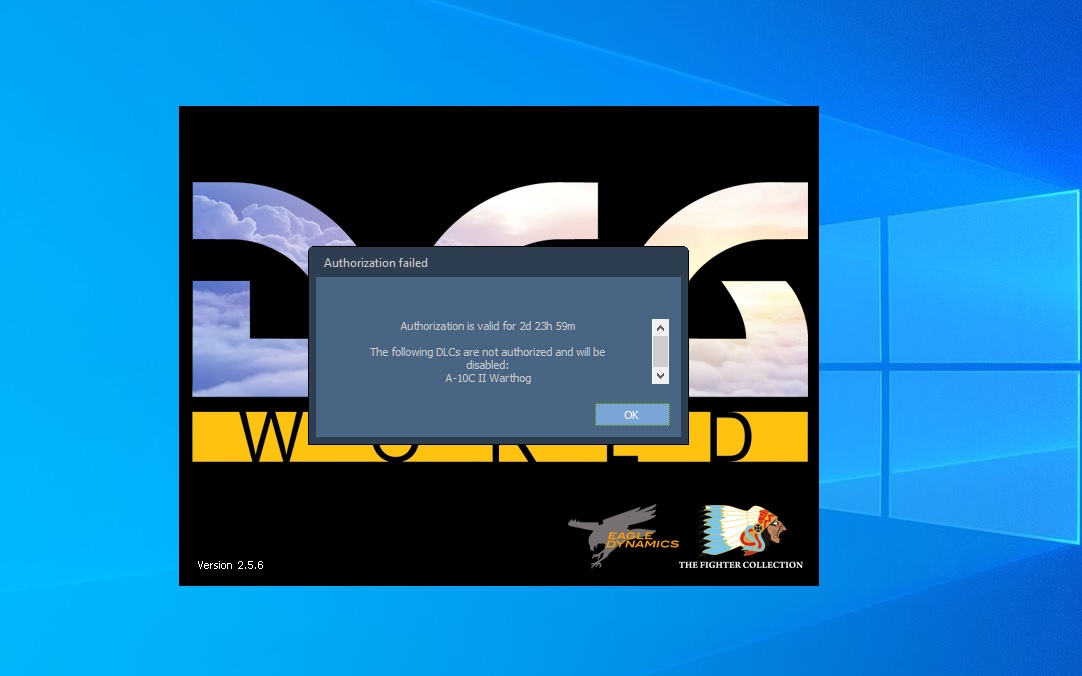Screen dimensions: 1082x676
Task: Click the EAGLE DYNAMICS yellow wordmark
Action: tap(642, 539)
